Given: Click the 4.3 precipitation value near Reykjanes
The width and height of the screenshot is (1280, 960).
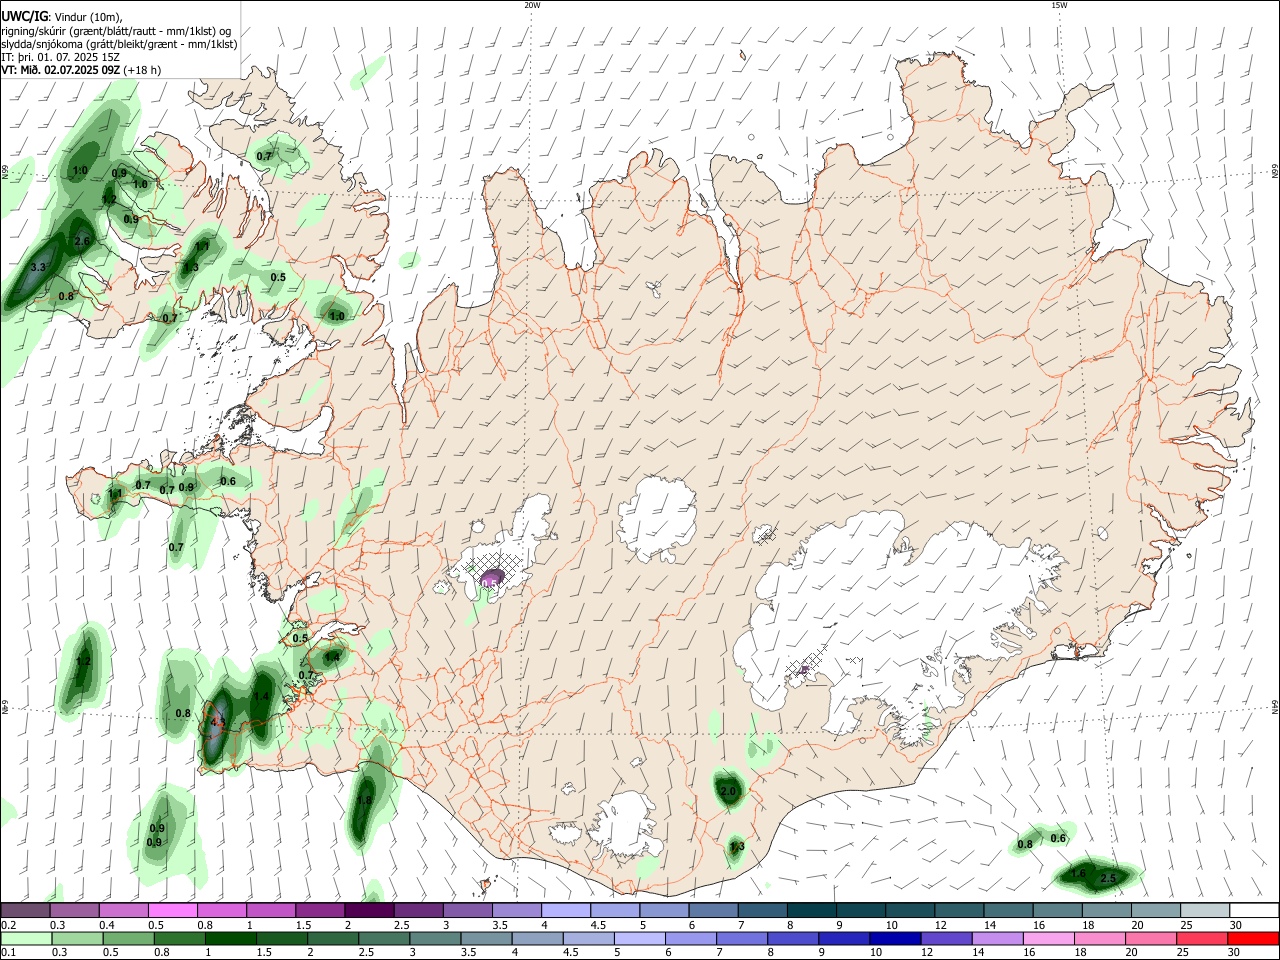Looking at the screenshot, I should (x=218, y=721).
